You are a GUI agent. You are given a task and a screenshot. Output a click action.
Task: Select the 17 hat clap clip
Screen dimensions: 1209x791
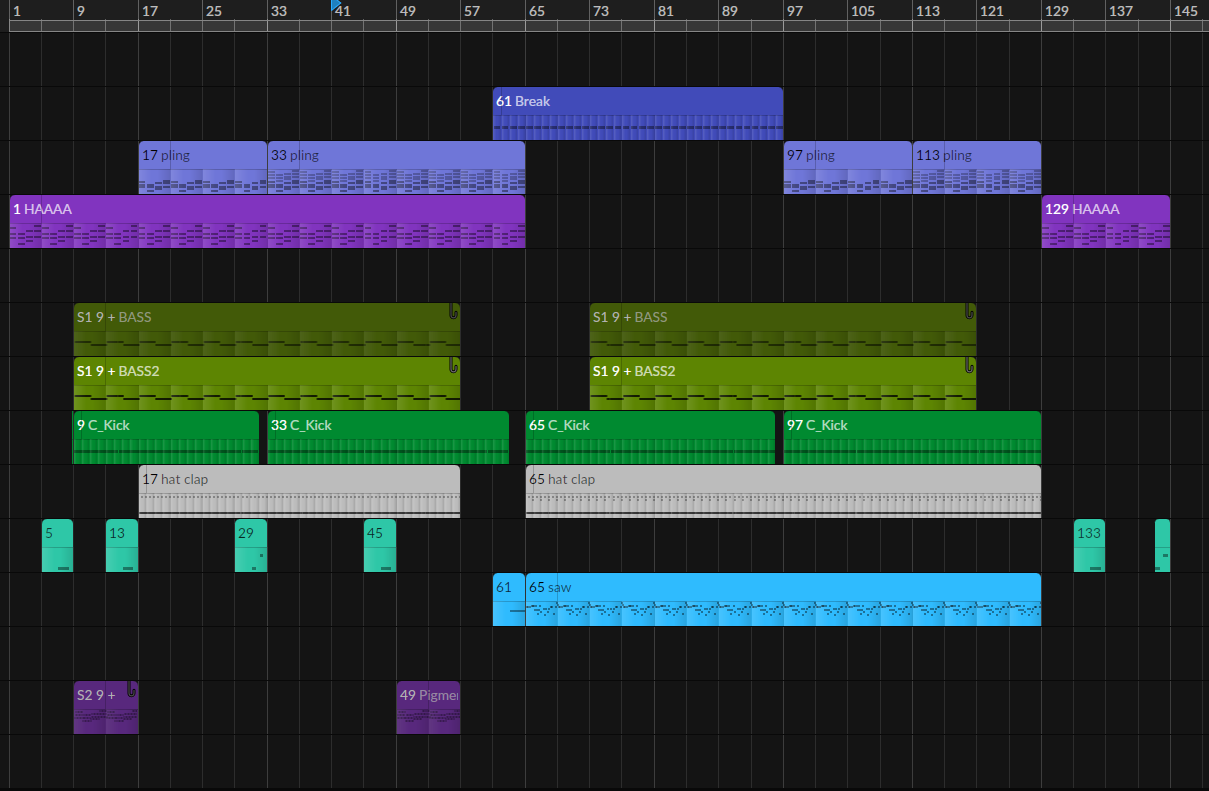[x=299, y=491]
